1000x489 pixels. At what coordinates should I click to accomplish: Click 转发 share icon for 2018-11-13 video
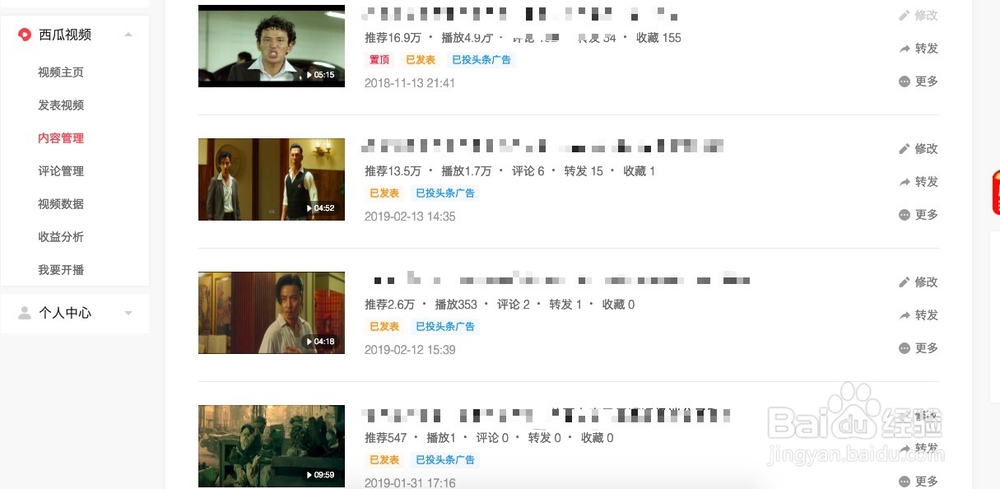tap(904, 48)
